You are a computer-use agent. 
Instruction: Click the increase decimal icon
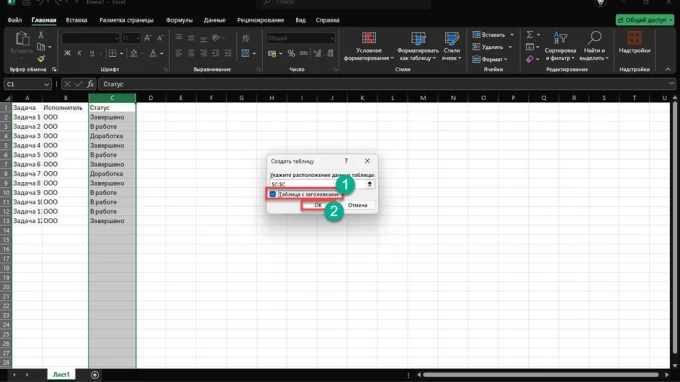coord(317,53)
